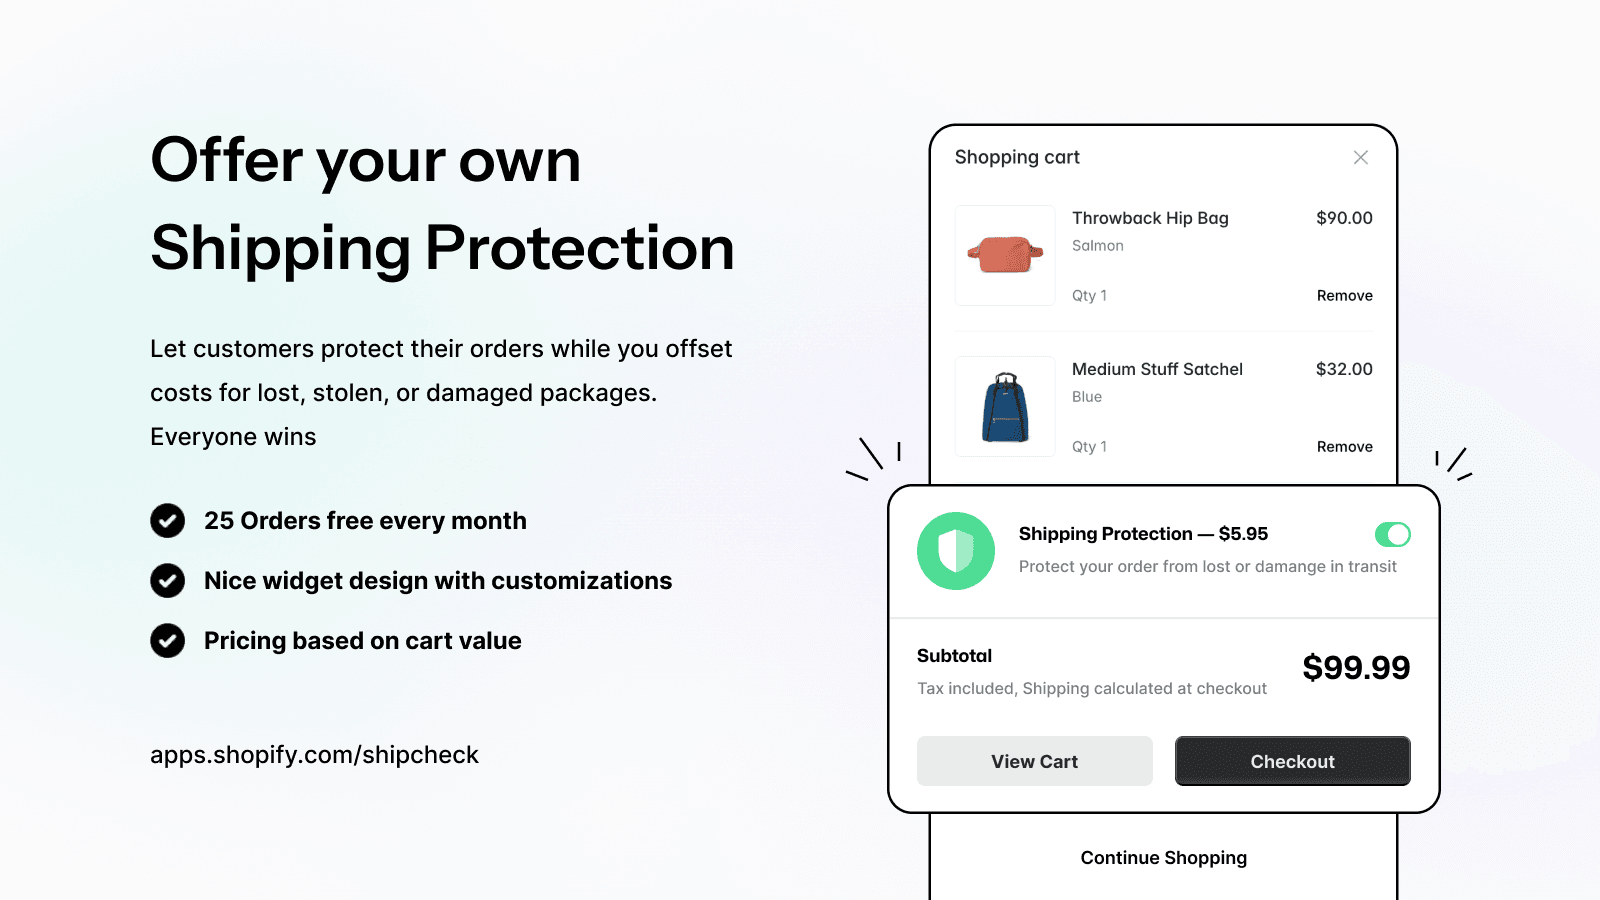Proceed with the Checkout button

click(x=1292, y=761)
